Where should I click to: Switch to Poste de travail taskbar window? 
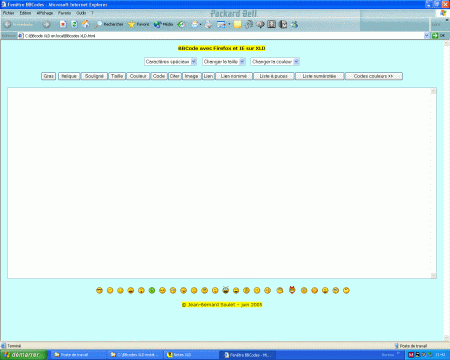point(78,355)
